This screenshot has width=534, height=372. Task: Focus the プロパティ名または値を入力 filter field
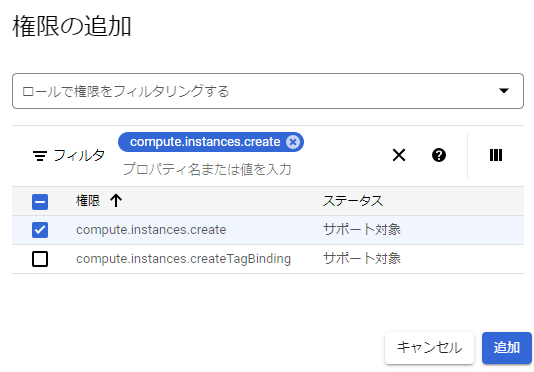pyautogui.click(x=207, y=169)
